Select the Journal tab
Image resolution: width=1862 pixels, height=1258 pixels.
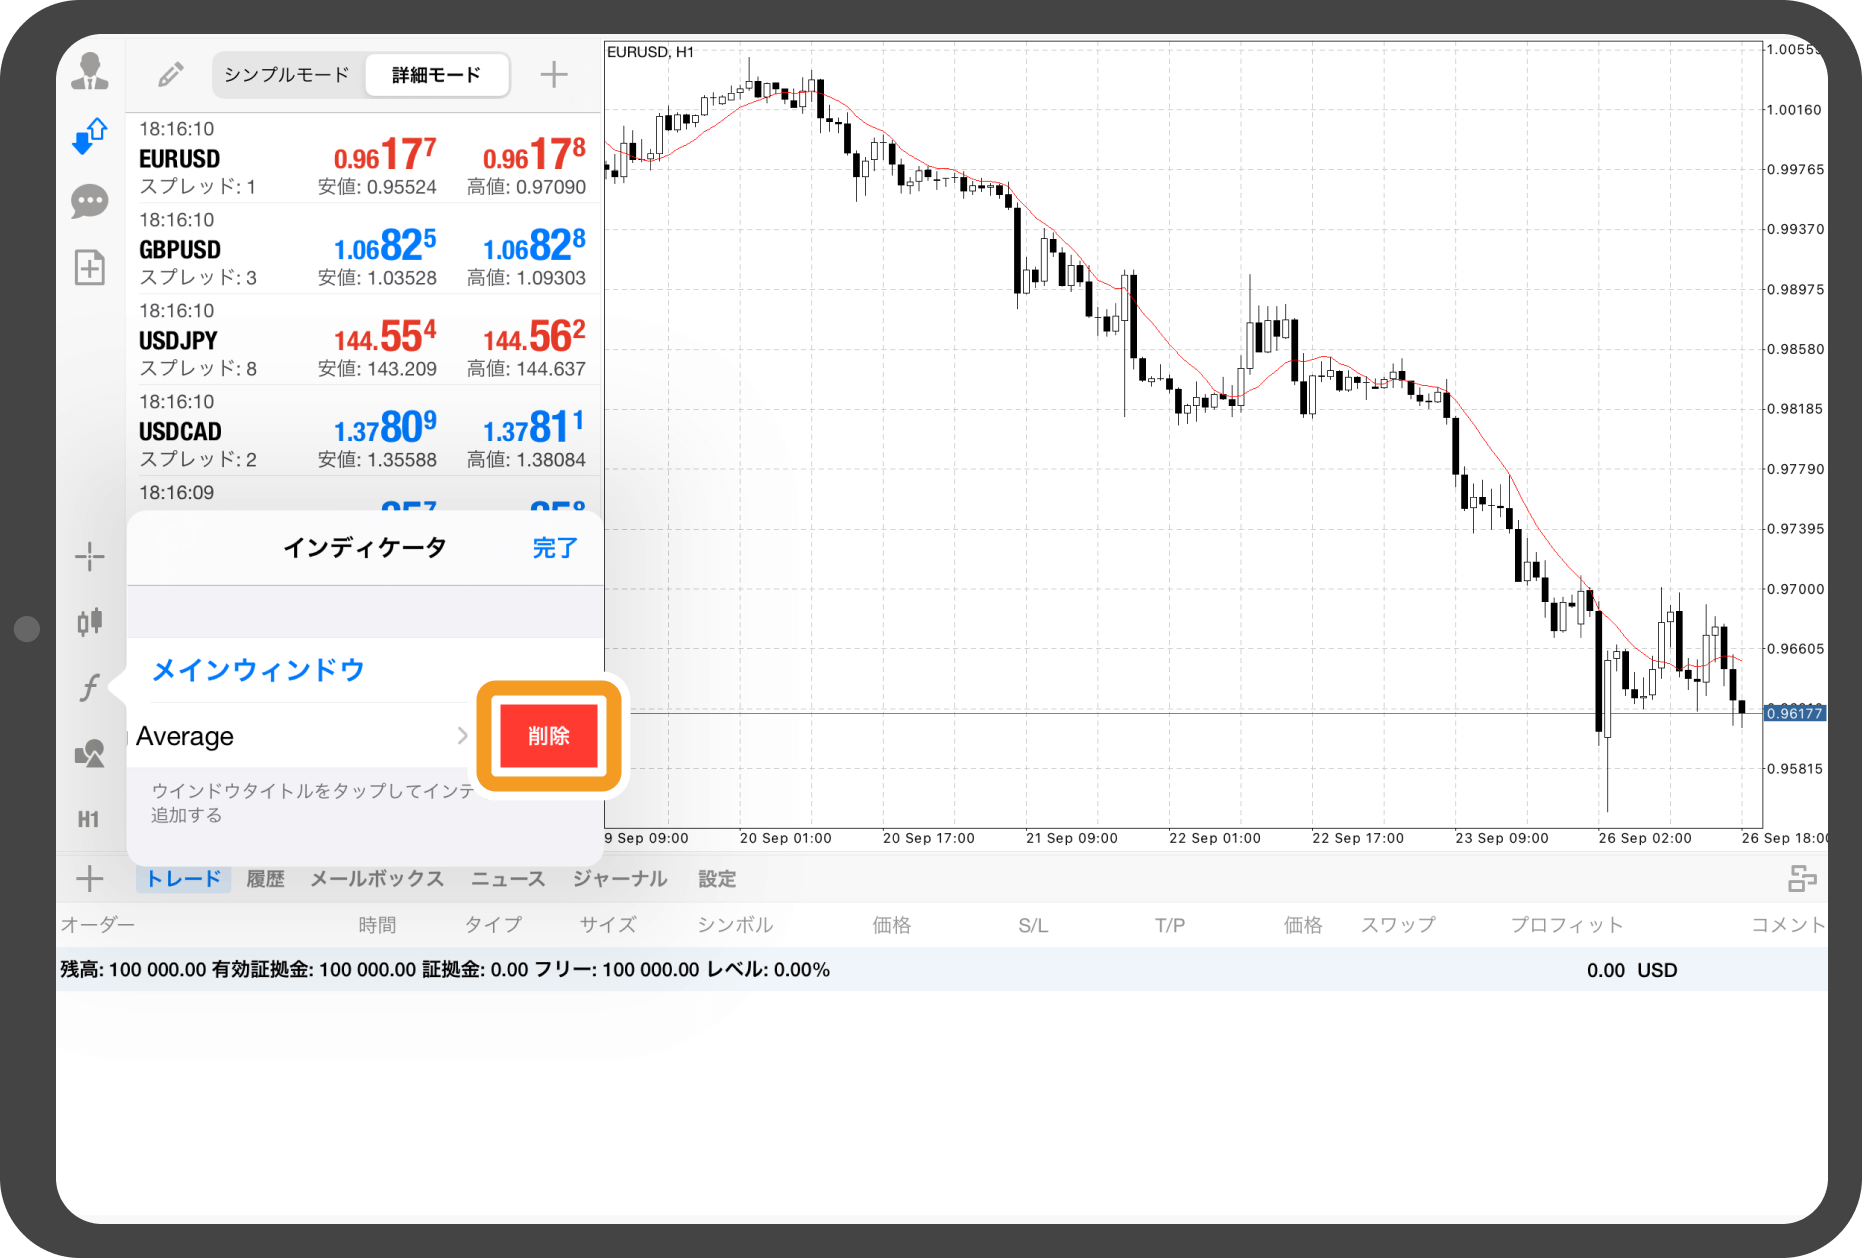coord(620,879)
